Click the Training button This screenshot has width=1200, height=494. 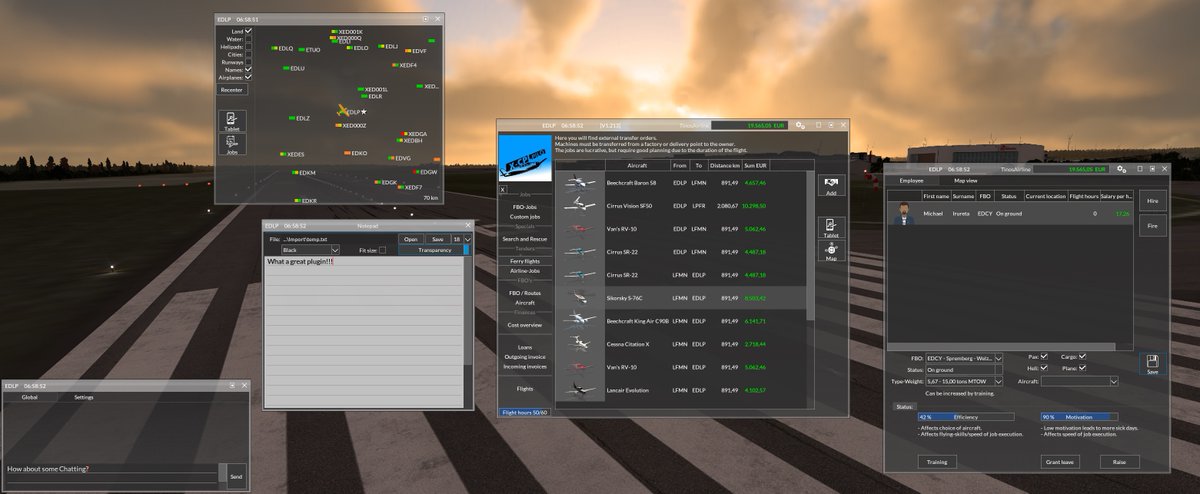[x=937, y=462]
